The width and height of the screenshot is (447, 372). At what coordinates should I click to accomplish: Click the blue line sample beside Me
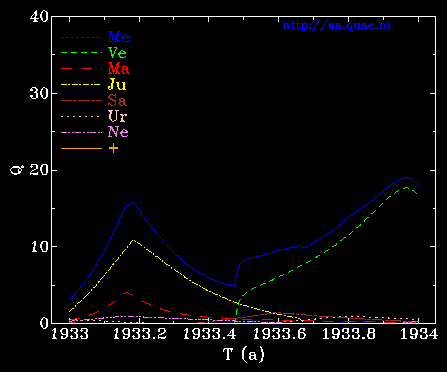click(81, 38)
